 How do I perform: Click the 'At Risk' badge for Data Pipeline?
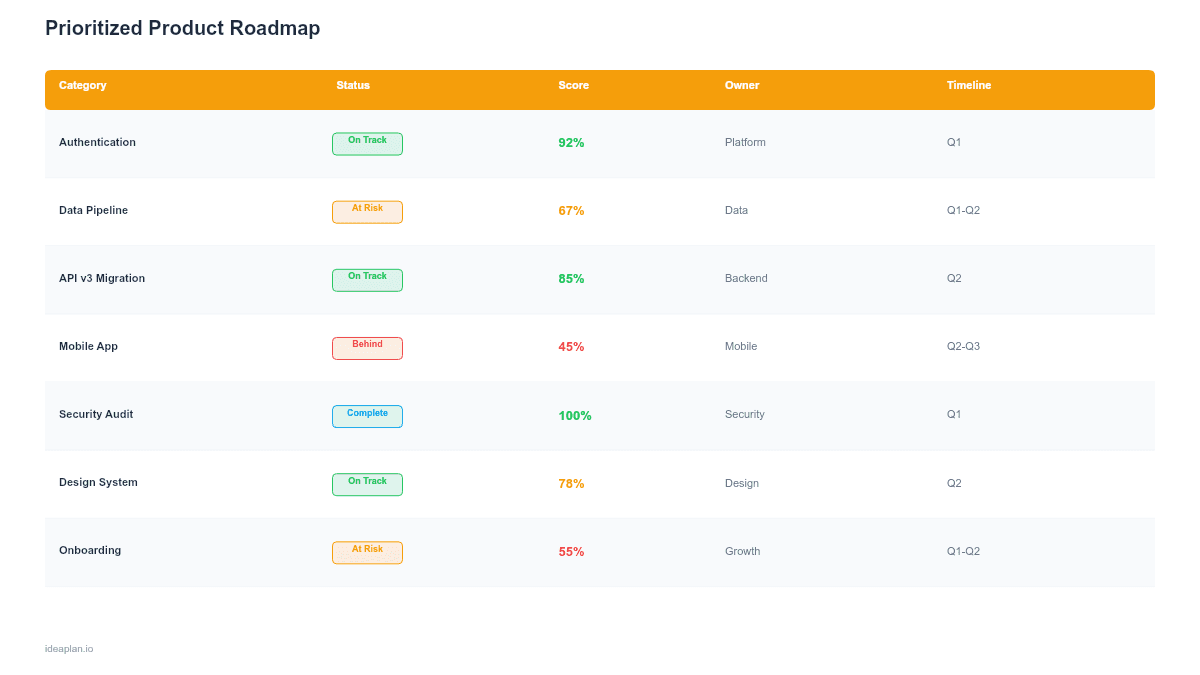[x=367, y=211]
